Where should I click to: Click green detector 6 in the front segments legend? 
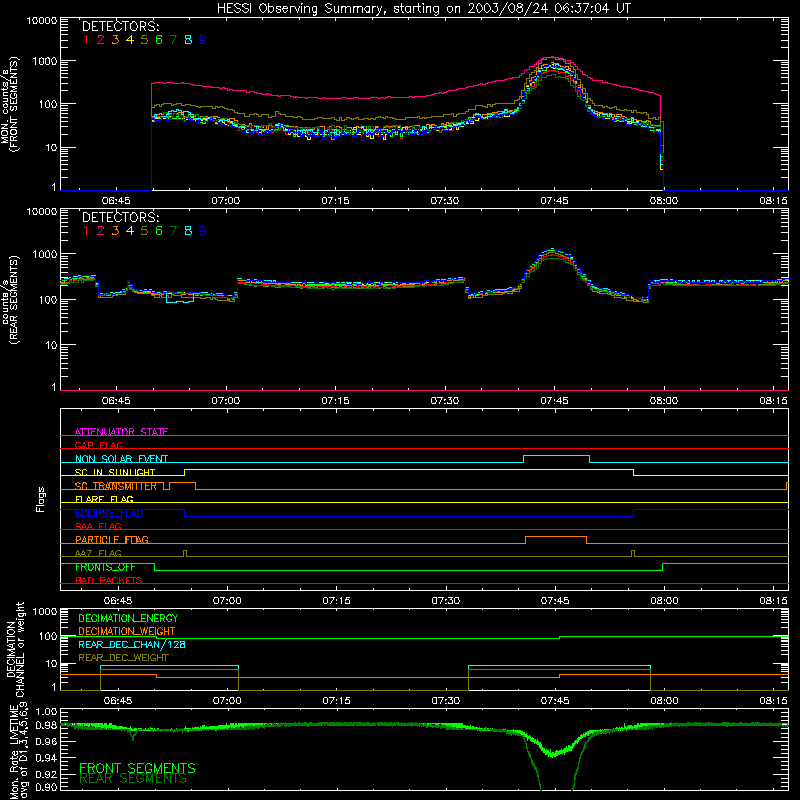pos(159,40)
